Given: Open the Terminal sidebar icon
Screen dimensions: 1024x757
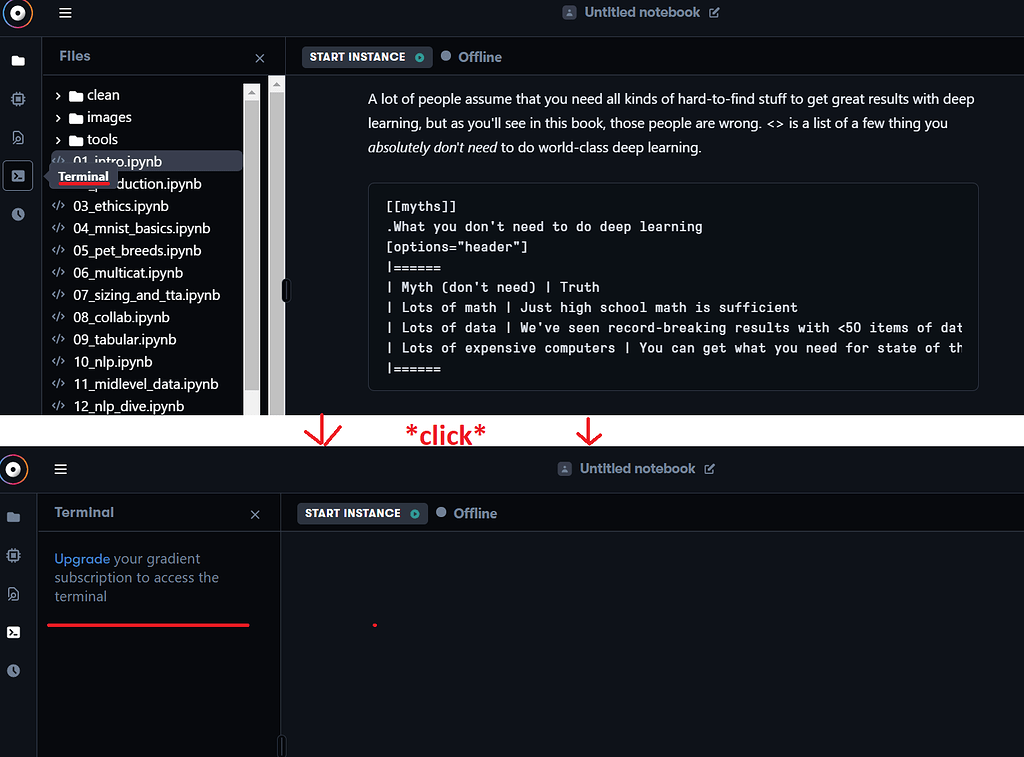Looking at the screenshot, I should [x=18, y=175].
